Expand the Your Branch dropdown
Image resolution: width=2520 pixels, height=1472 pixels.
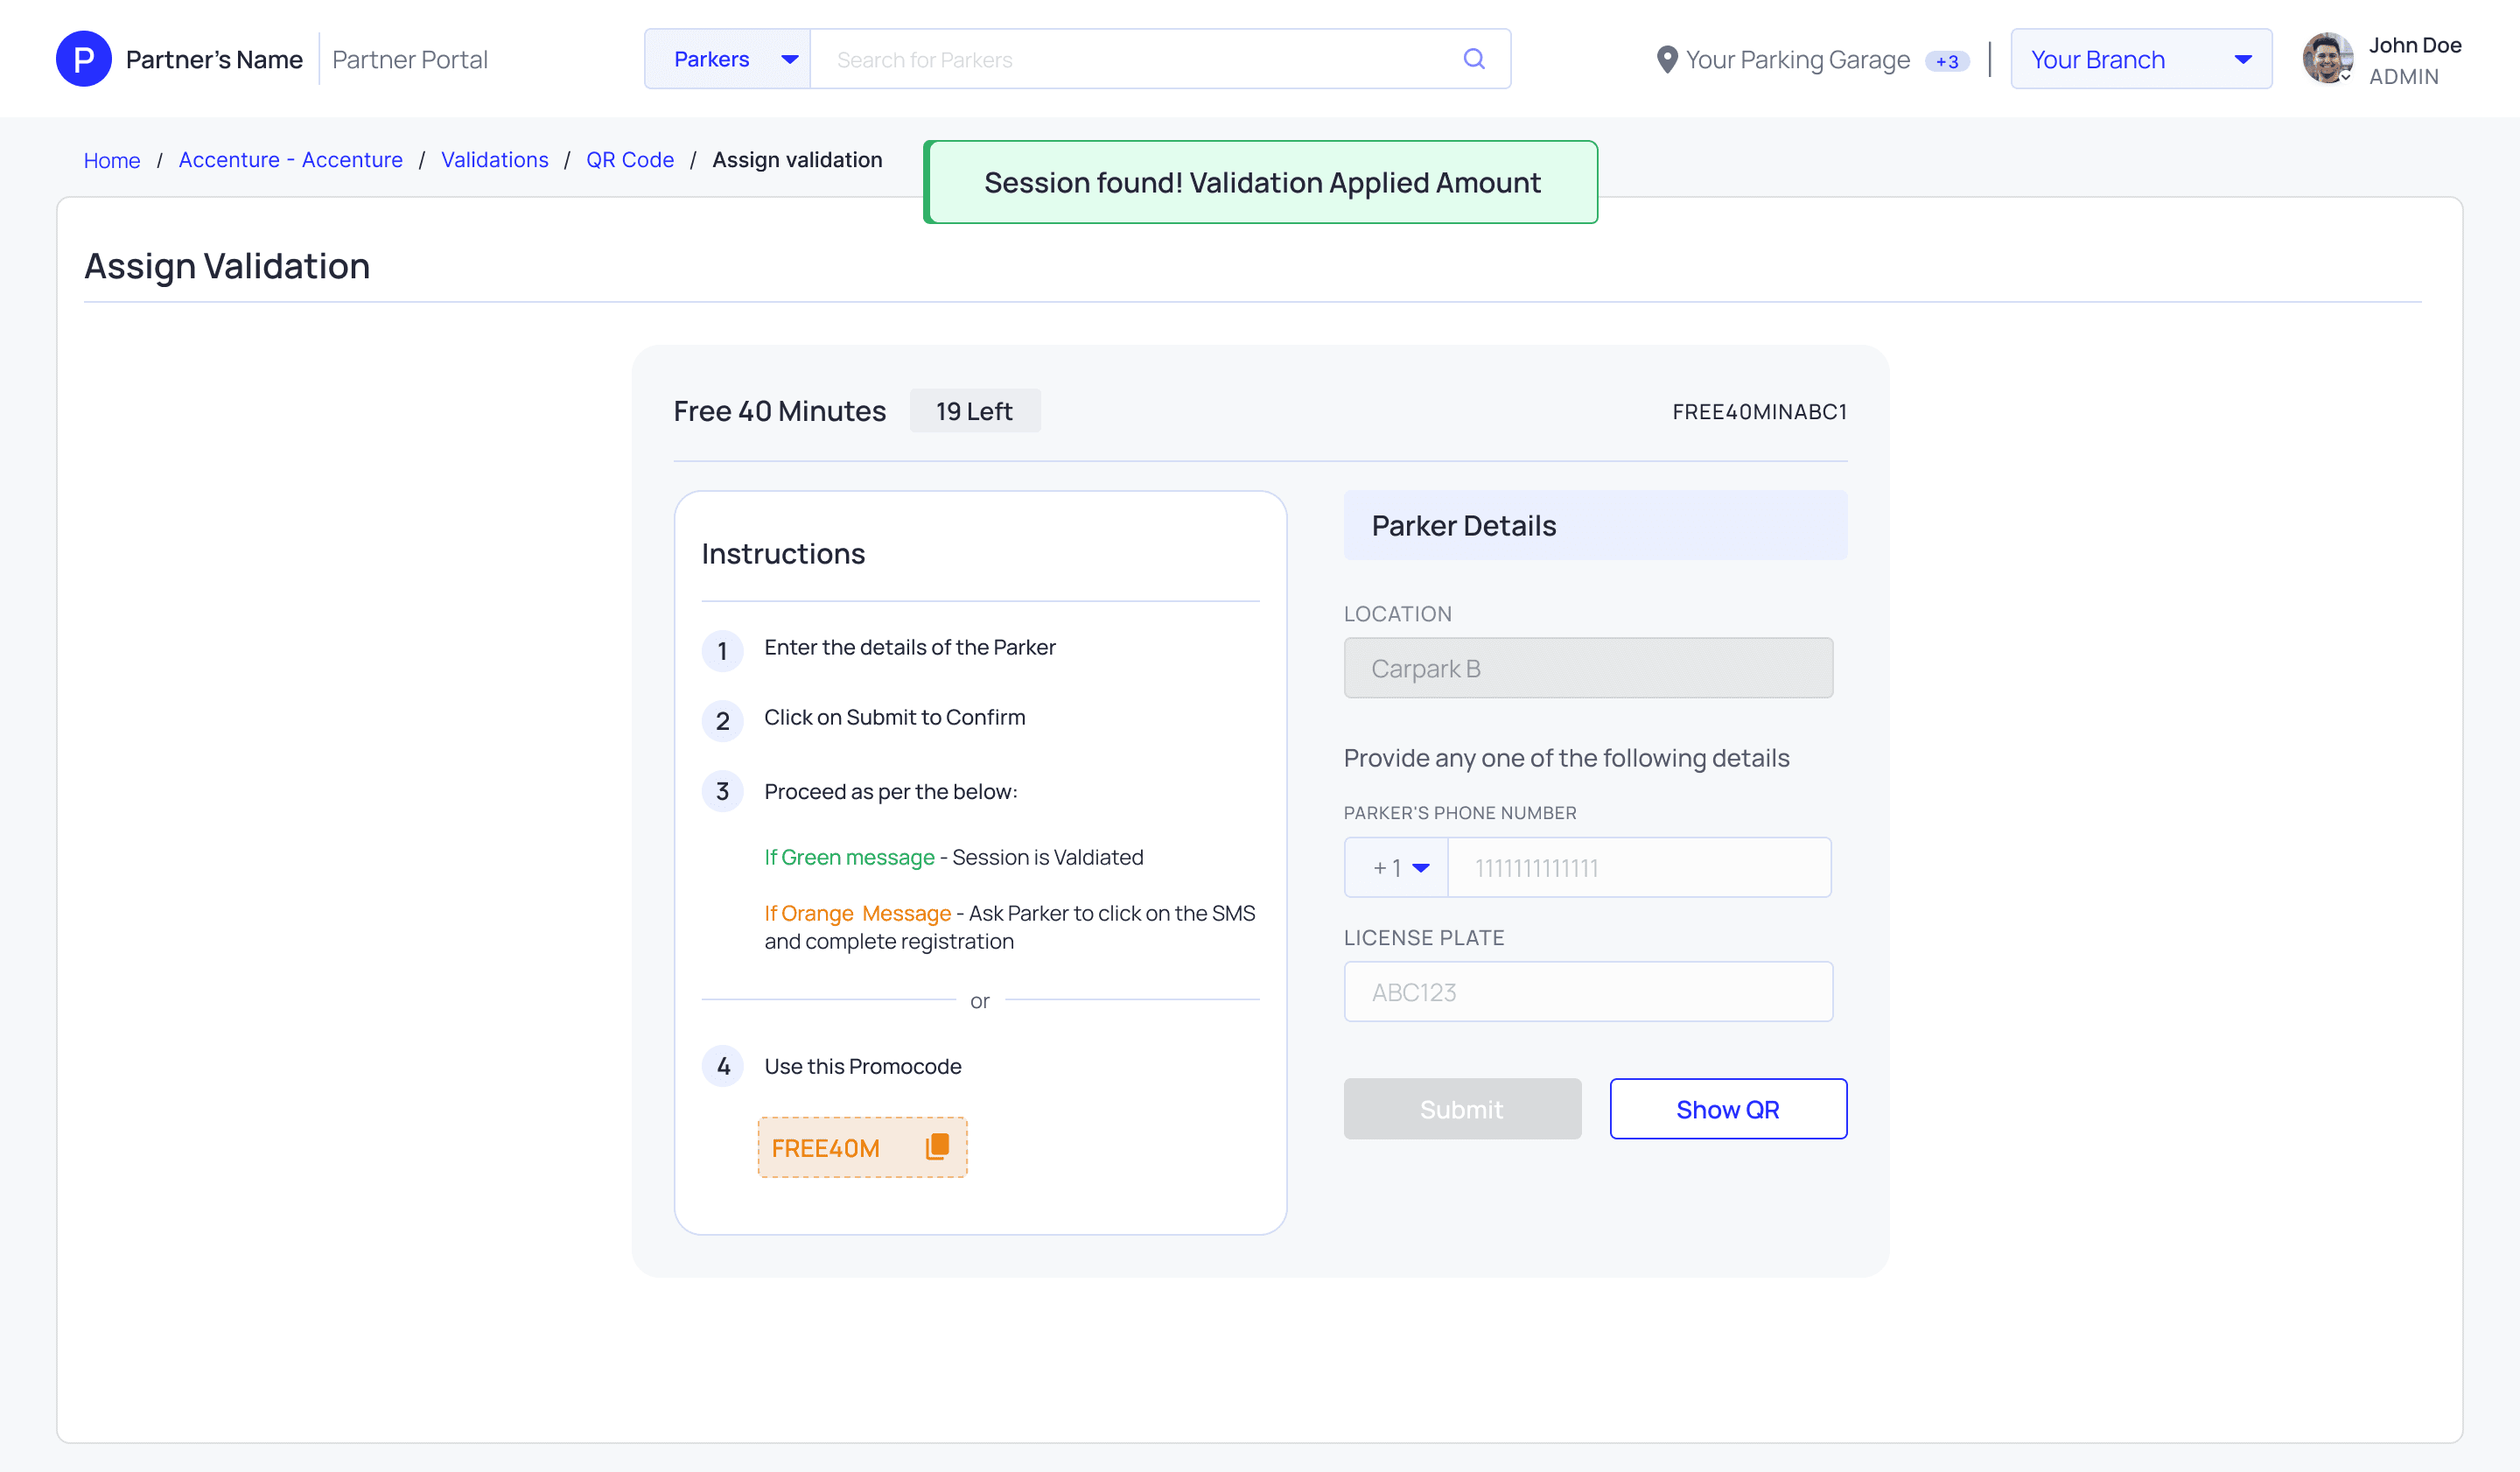[2140, 59]
